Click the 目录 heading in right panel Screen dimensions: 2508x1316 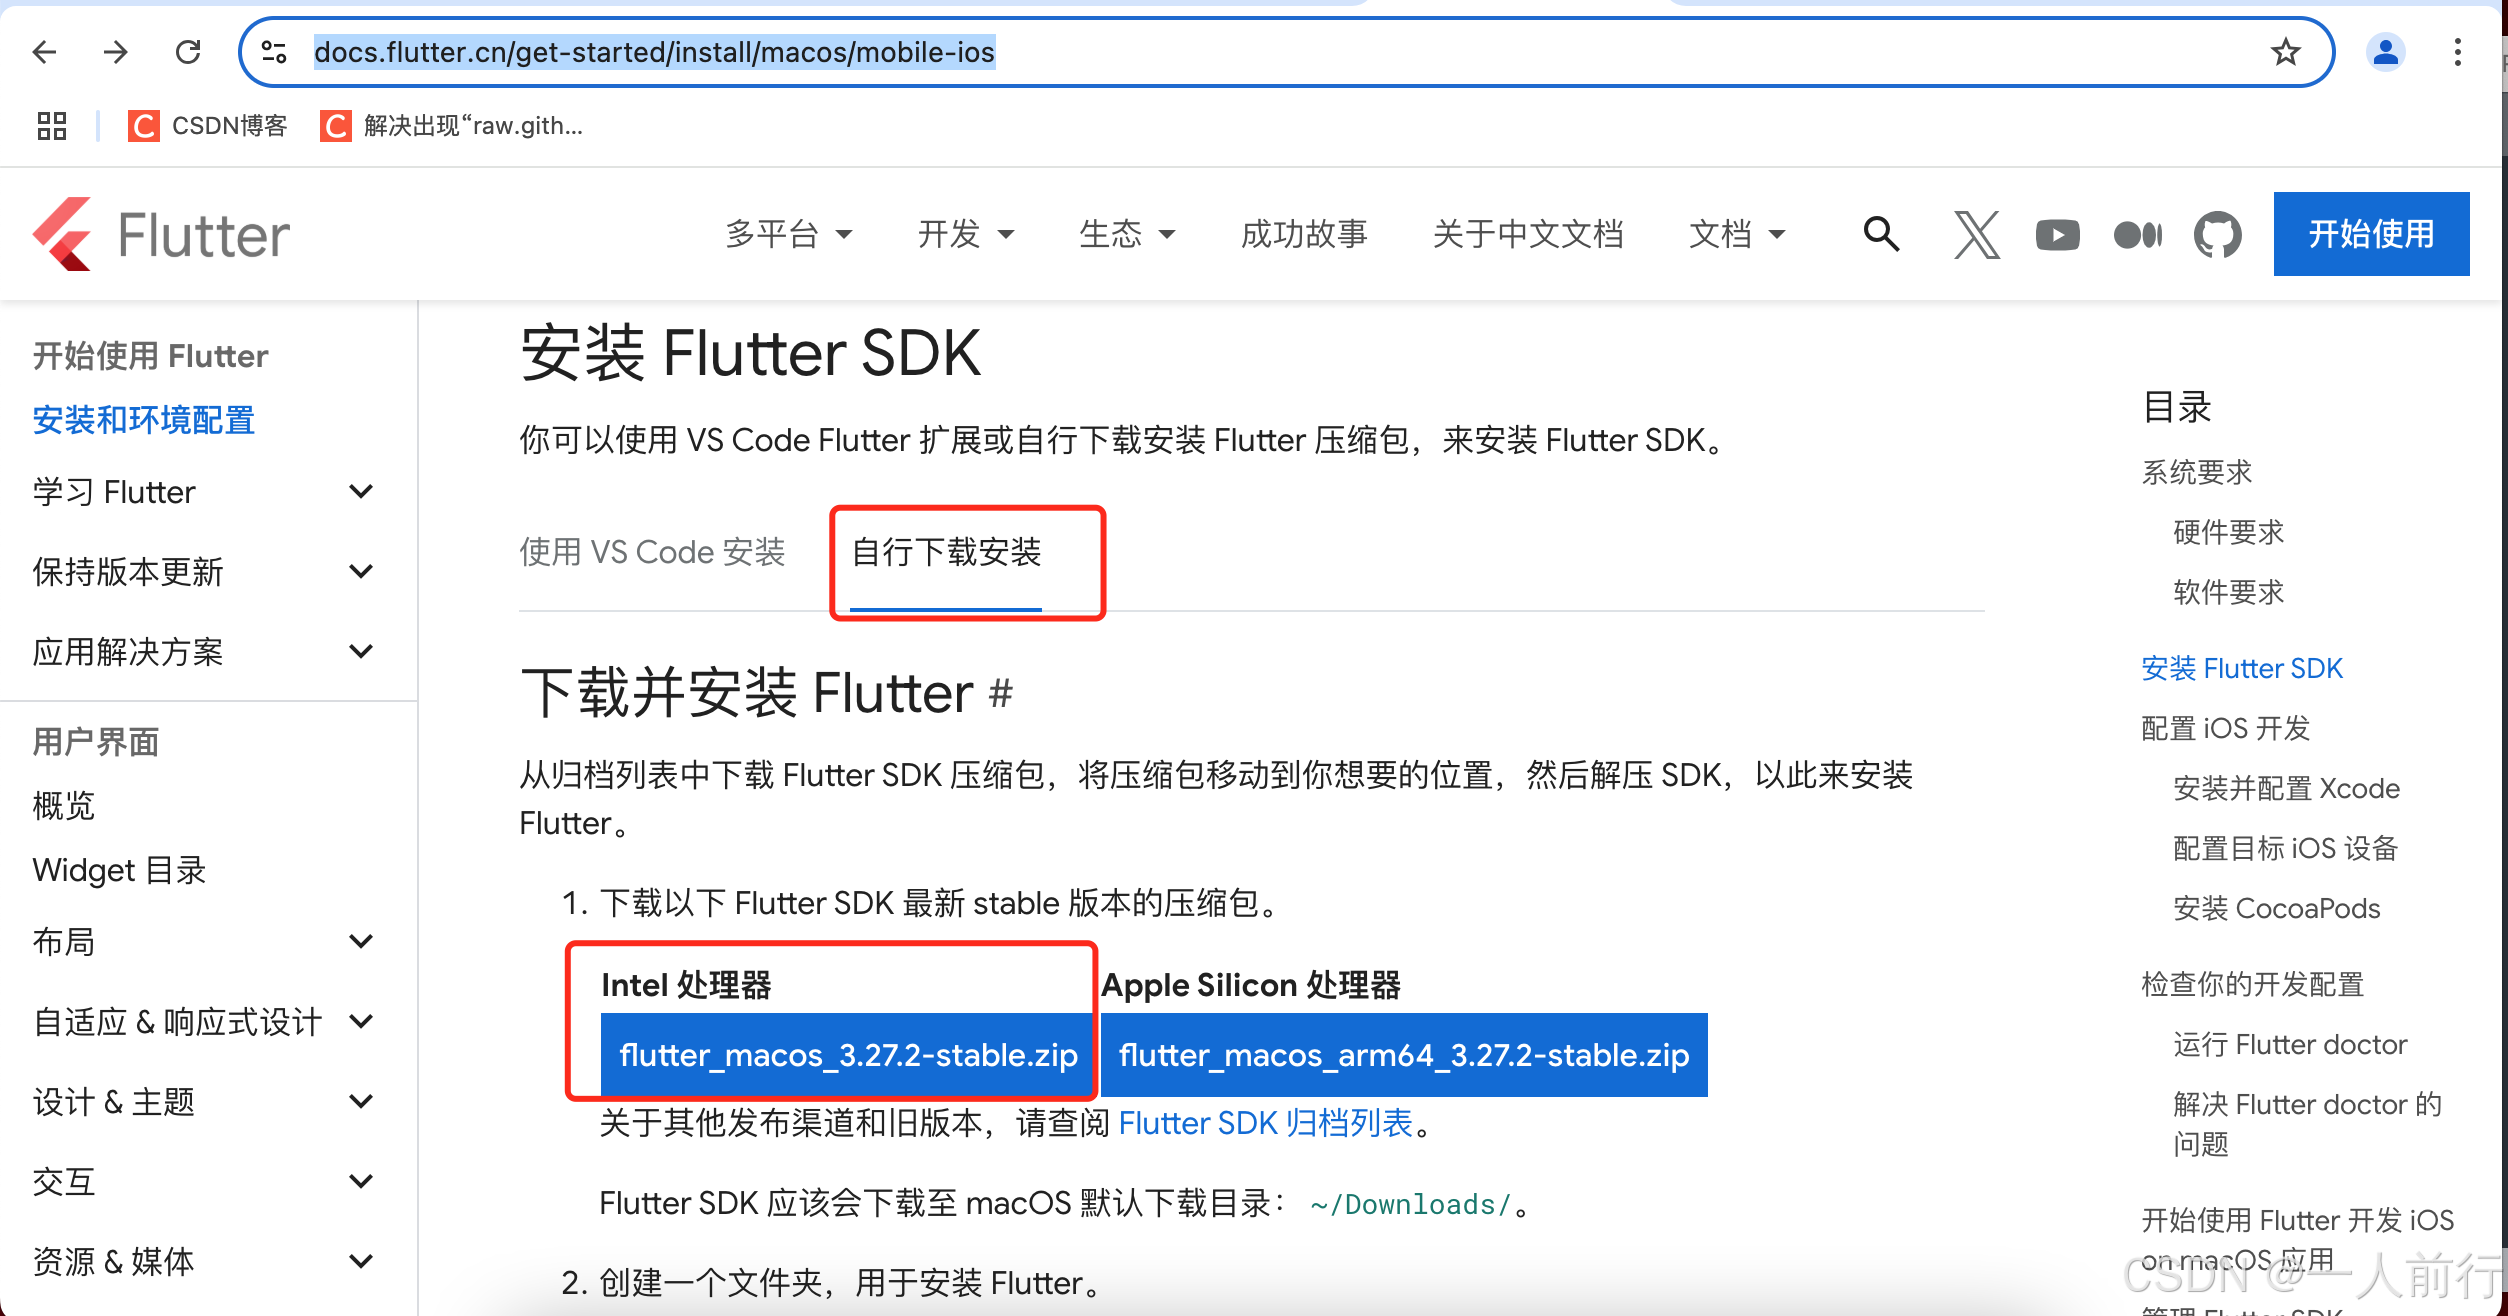click(x=2176, y=407)
